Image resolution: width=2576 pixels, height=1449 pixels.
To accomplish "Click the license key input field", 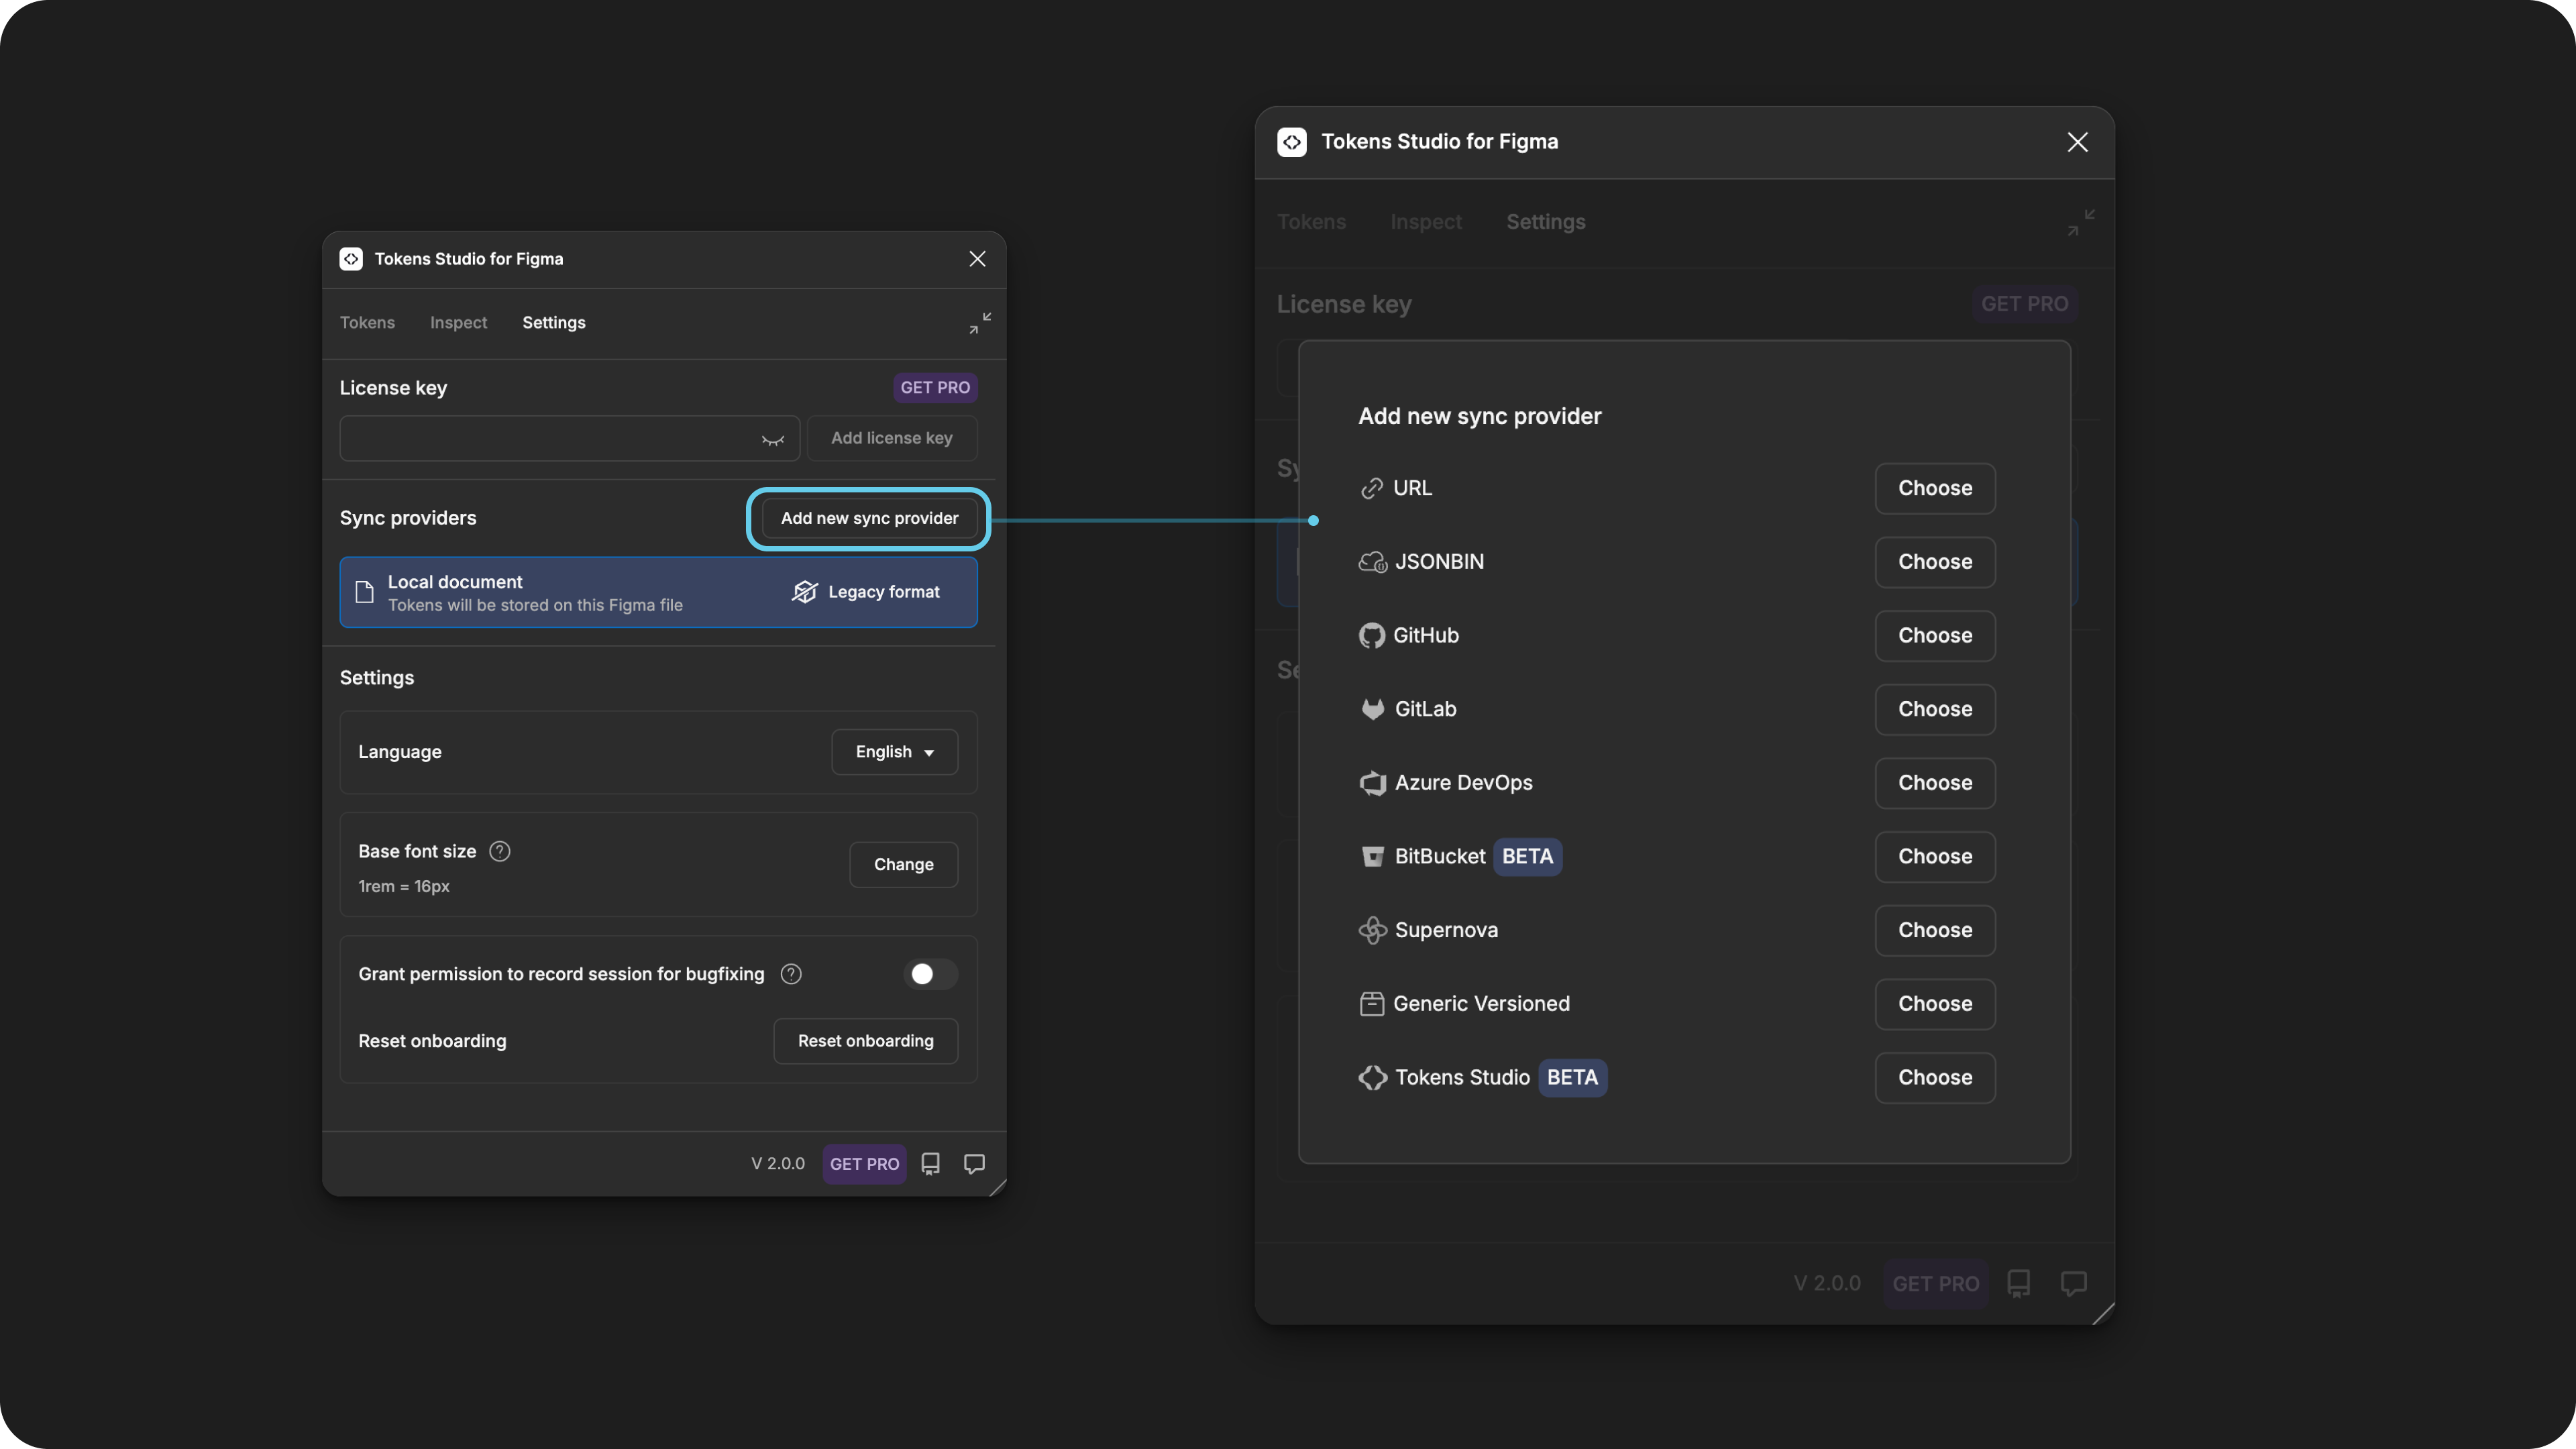I will [569, 438].
